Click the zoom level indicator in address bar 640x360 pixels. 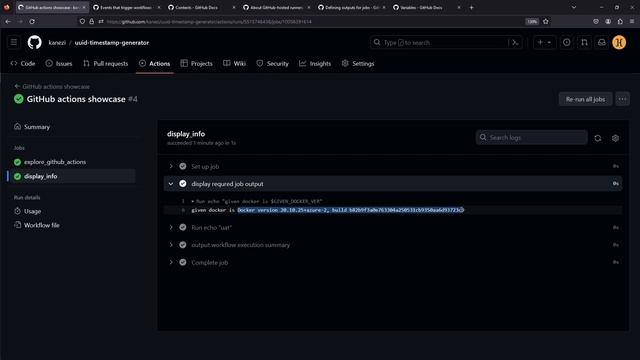pyautogui.click(x=532, y=22)
